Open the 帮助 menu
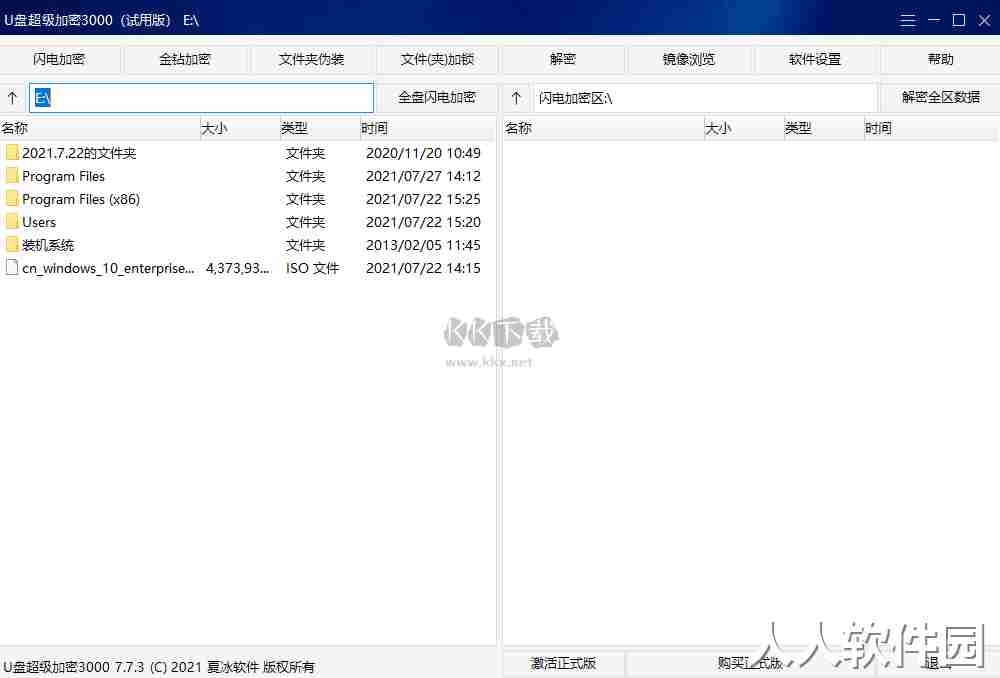The height and width of the screenshot is (678, 1000). point(940,59)
